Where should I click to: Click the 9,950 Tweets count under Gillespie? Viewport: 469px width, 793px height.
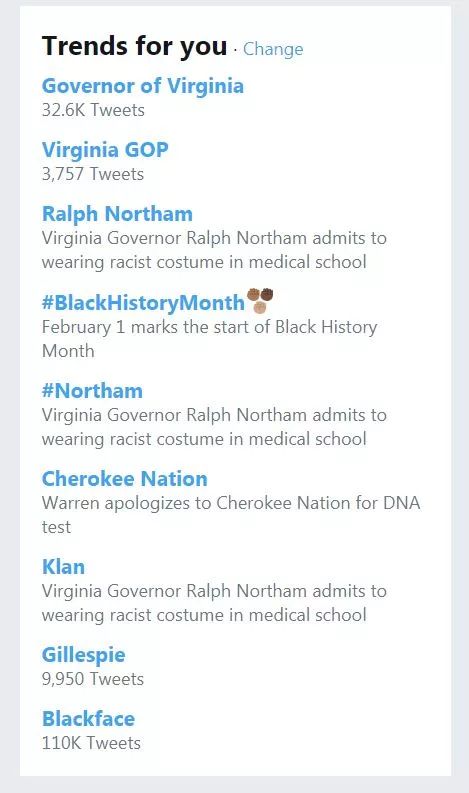pos(93,679)
